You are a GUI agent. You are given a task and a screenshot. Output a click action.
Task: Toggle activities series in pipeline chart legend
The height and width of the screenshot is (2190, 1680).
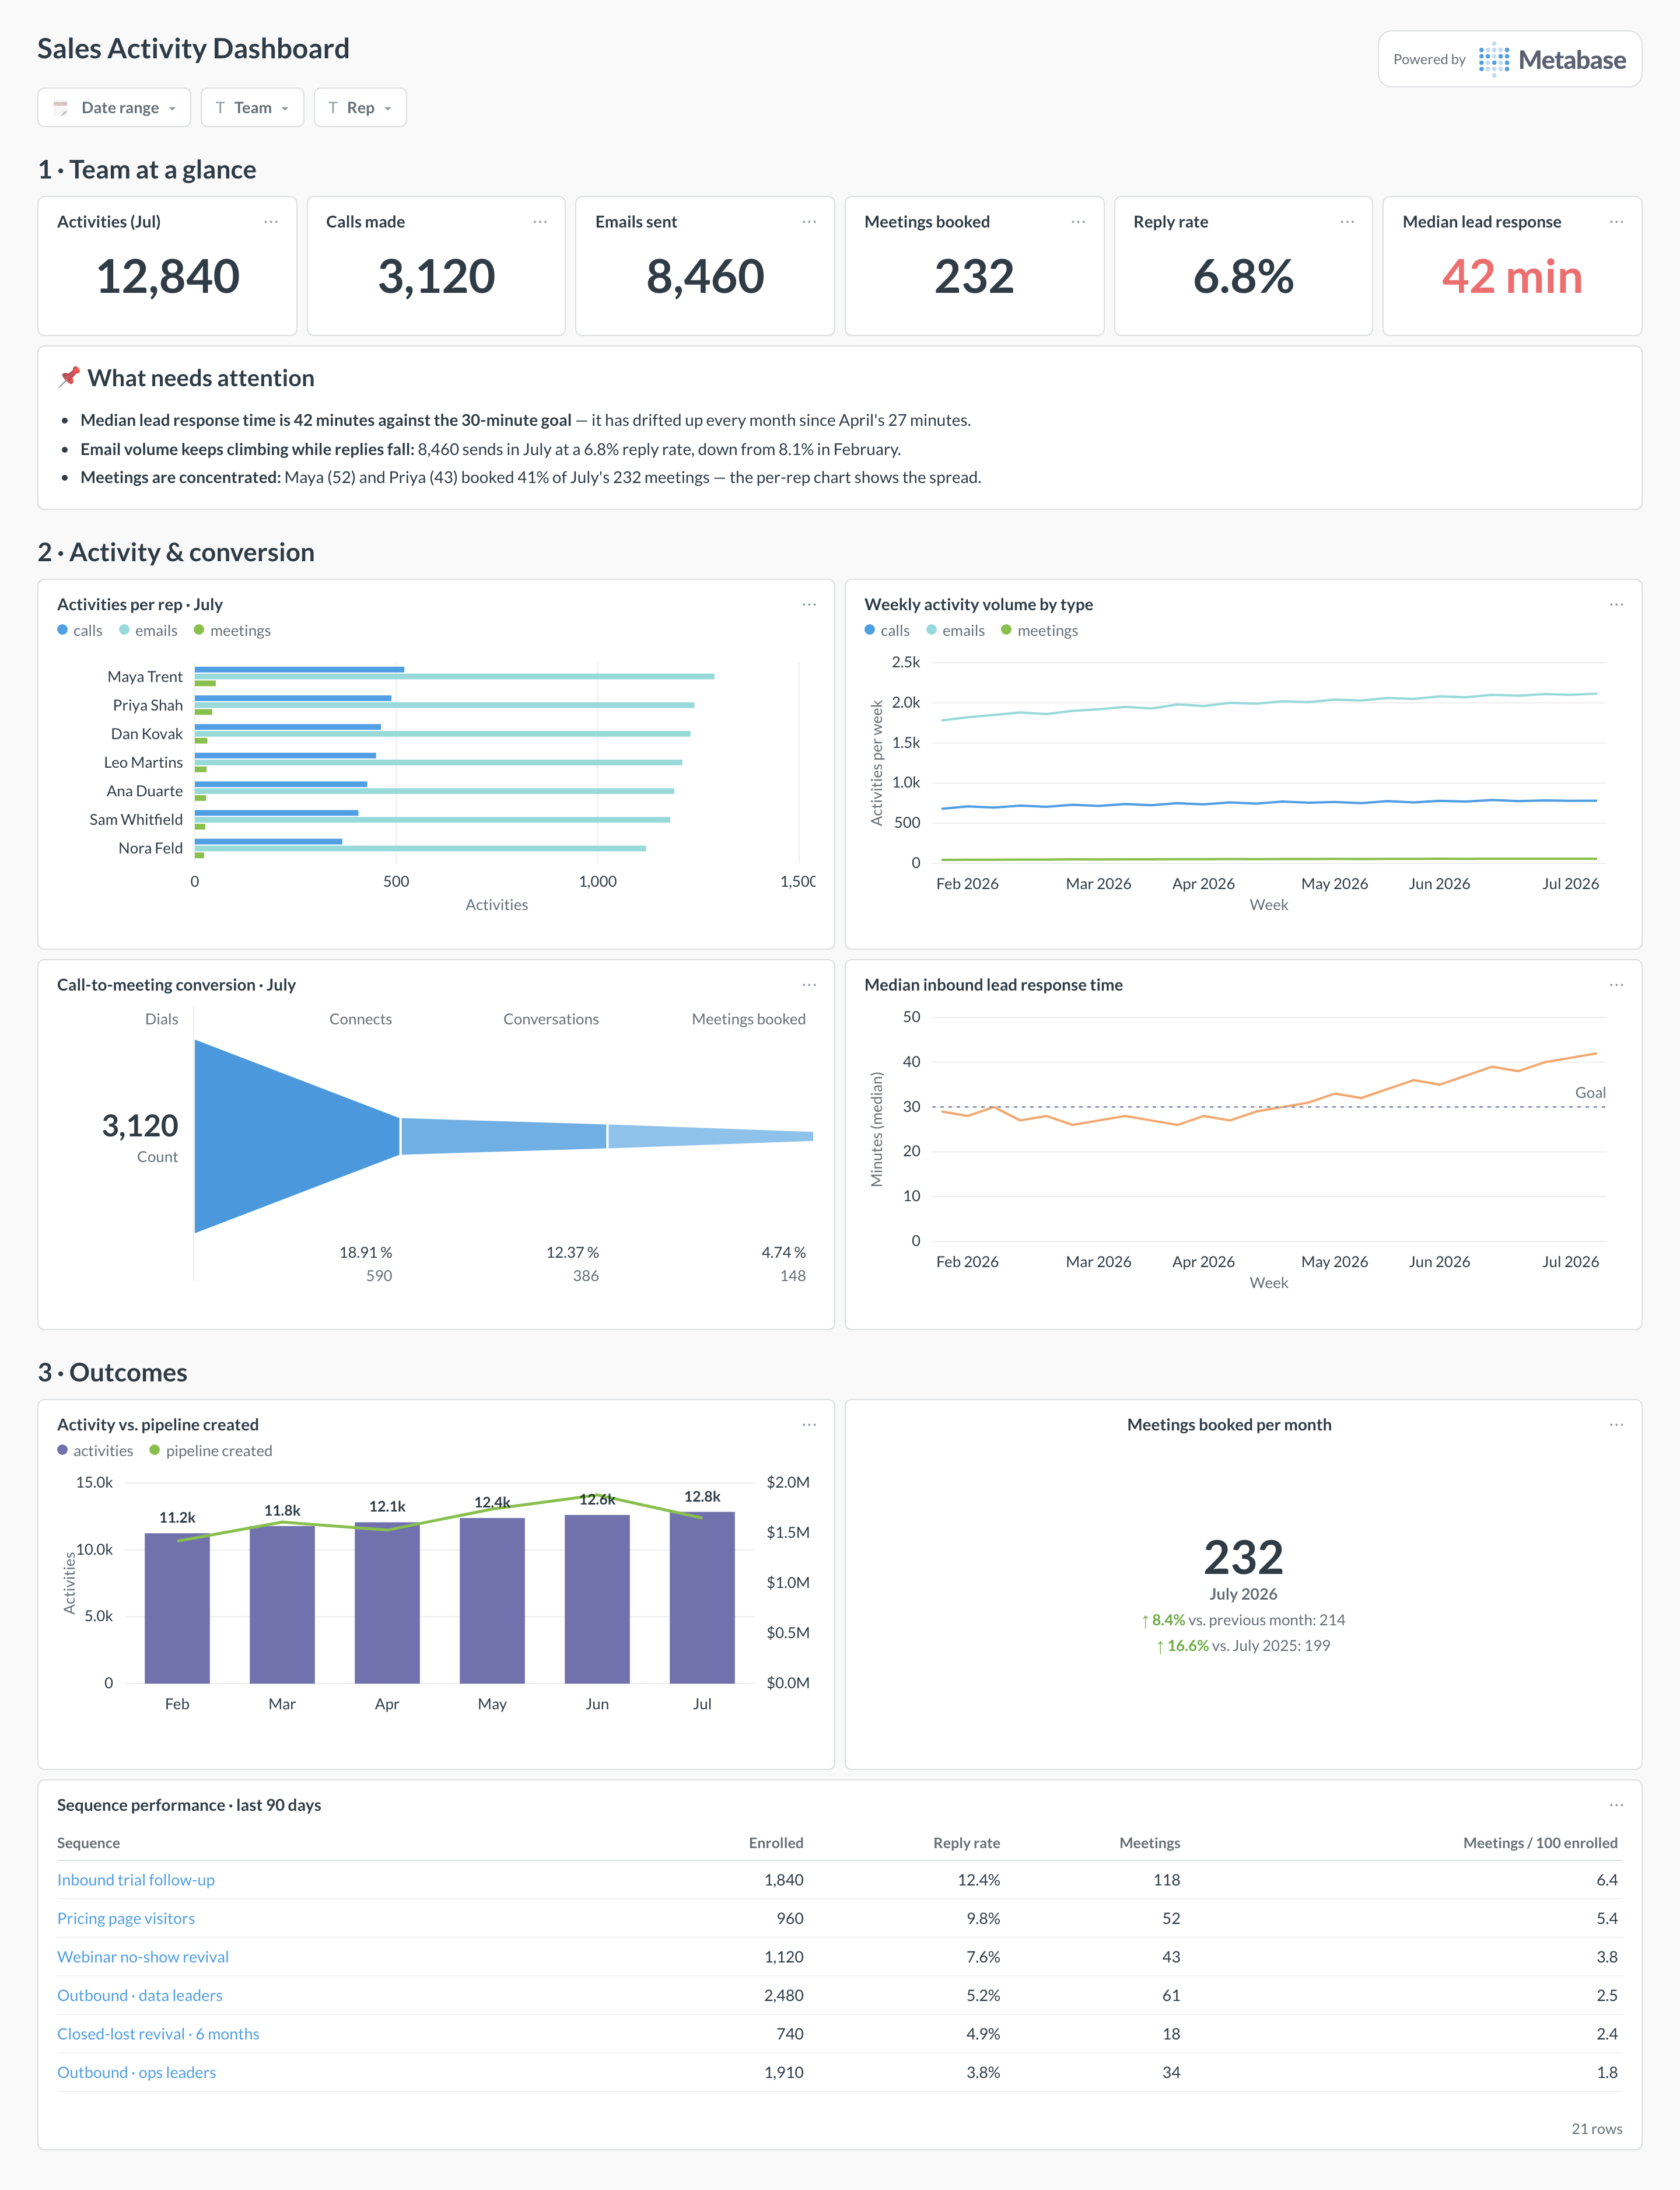pos(95,1451)
